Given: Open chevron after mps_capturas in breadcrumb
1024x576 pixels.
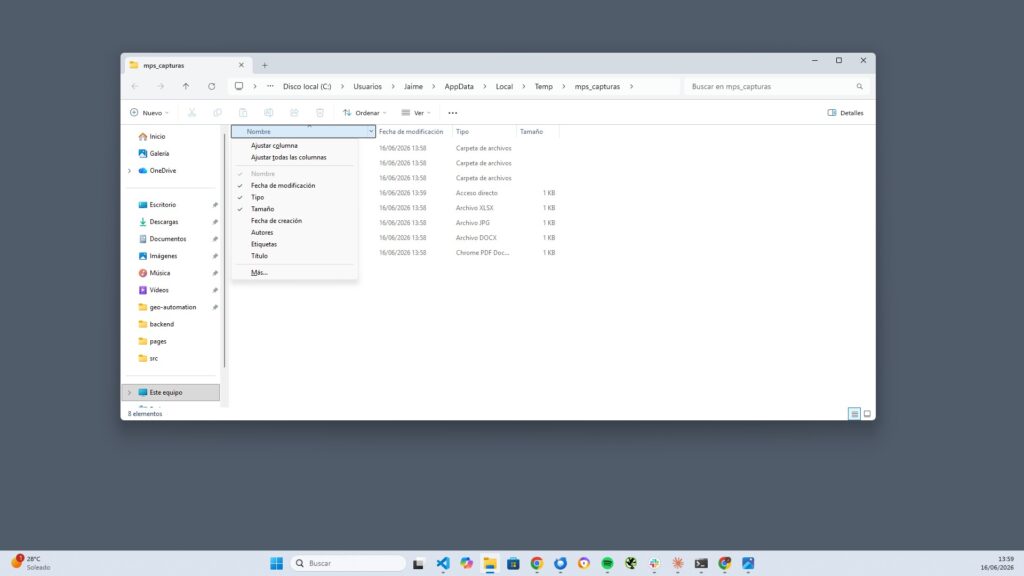Looking at the screenshot, I should tap(632, 86).
